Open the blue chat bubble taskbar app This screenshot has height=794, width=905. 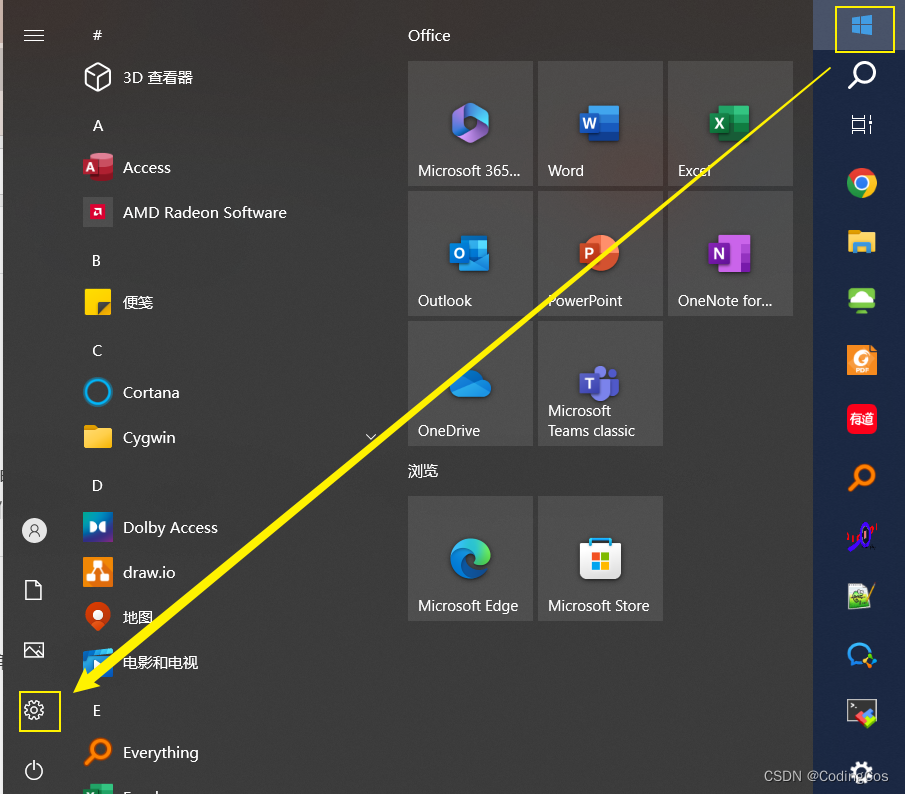862,655
